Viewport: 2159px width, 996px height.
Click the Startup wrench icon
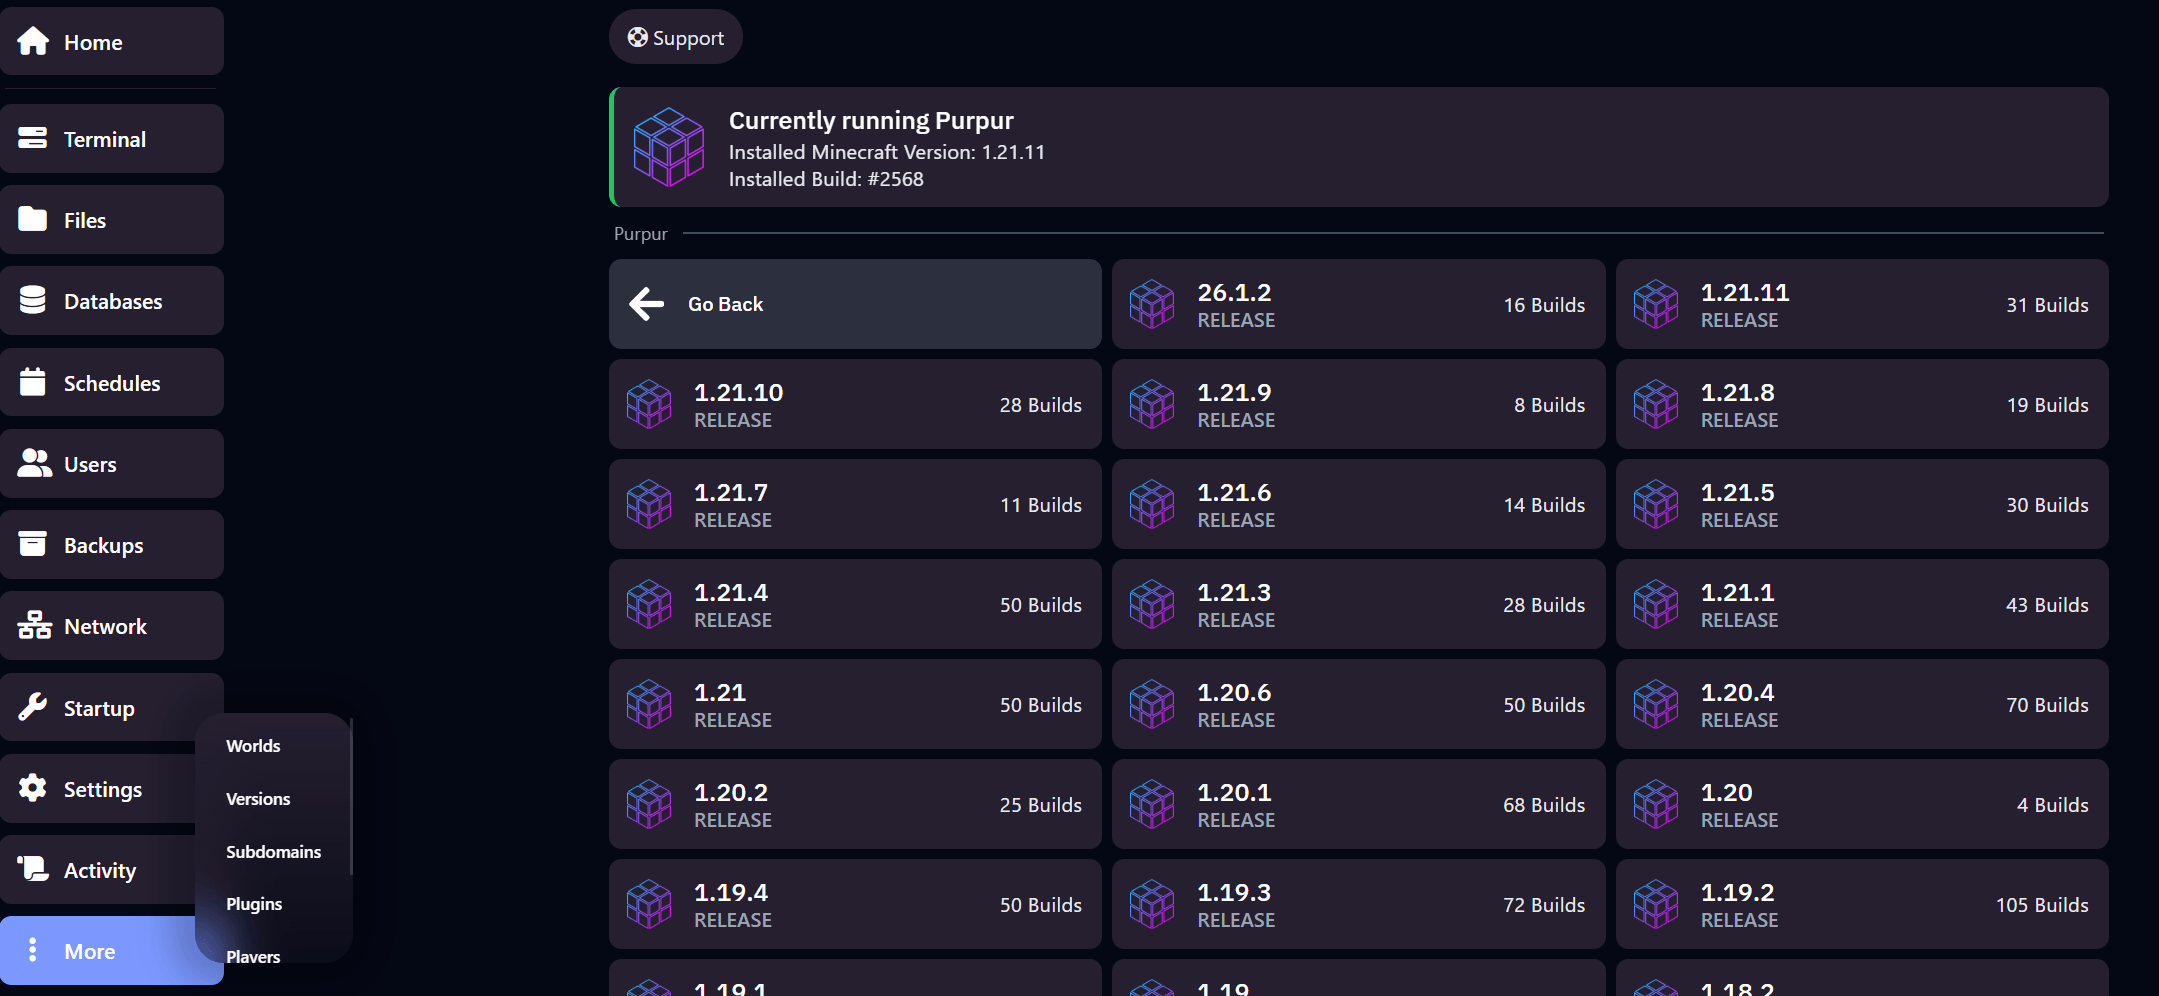pos(33,707)
